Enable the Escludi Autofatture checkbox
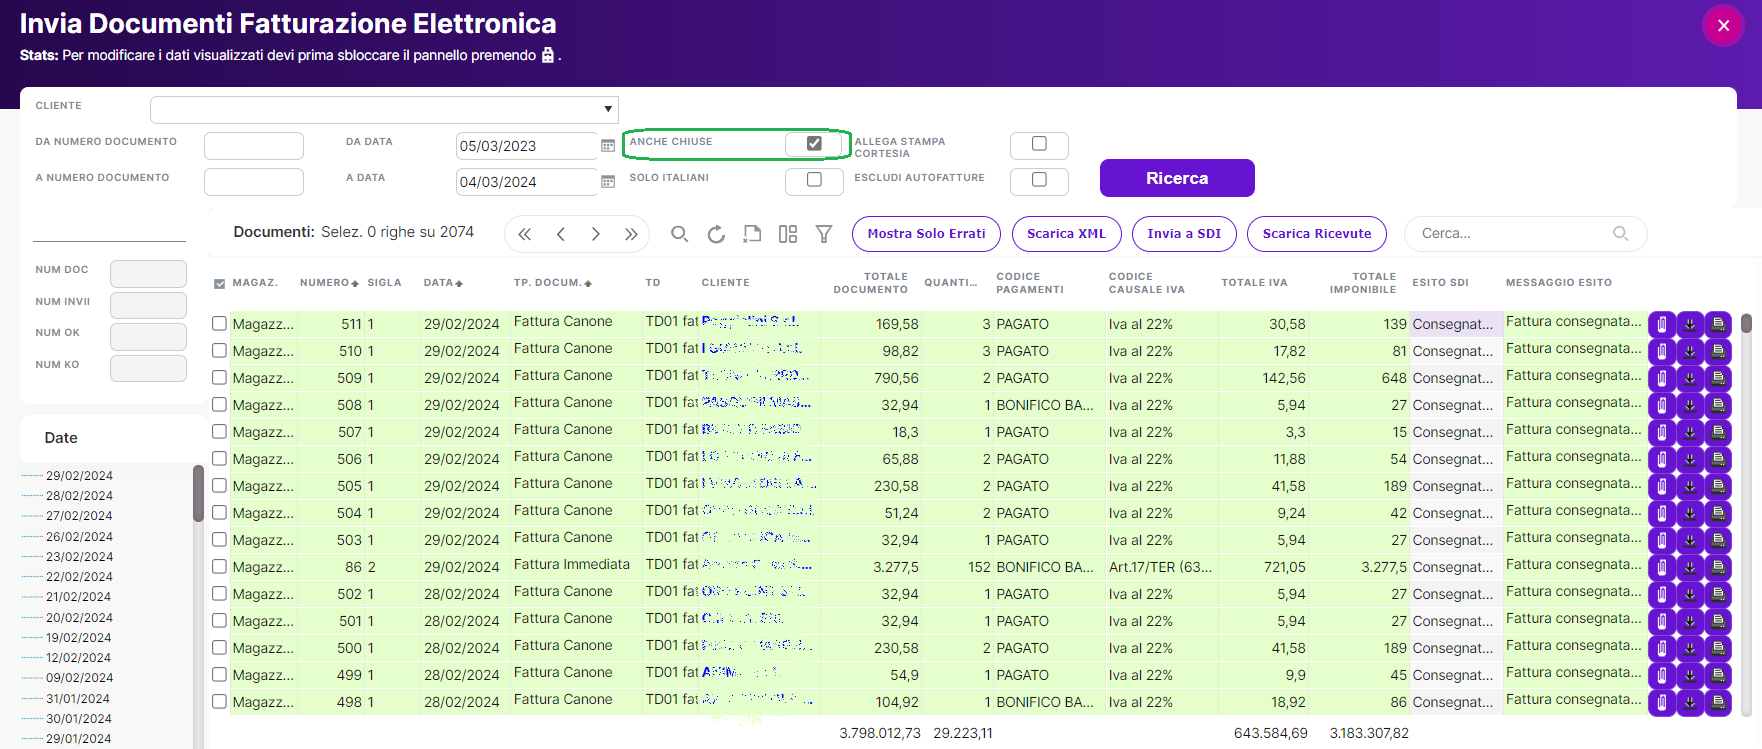 (x=1039, y=180)
